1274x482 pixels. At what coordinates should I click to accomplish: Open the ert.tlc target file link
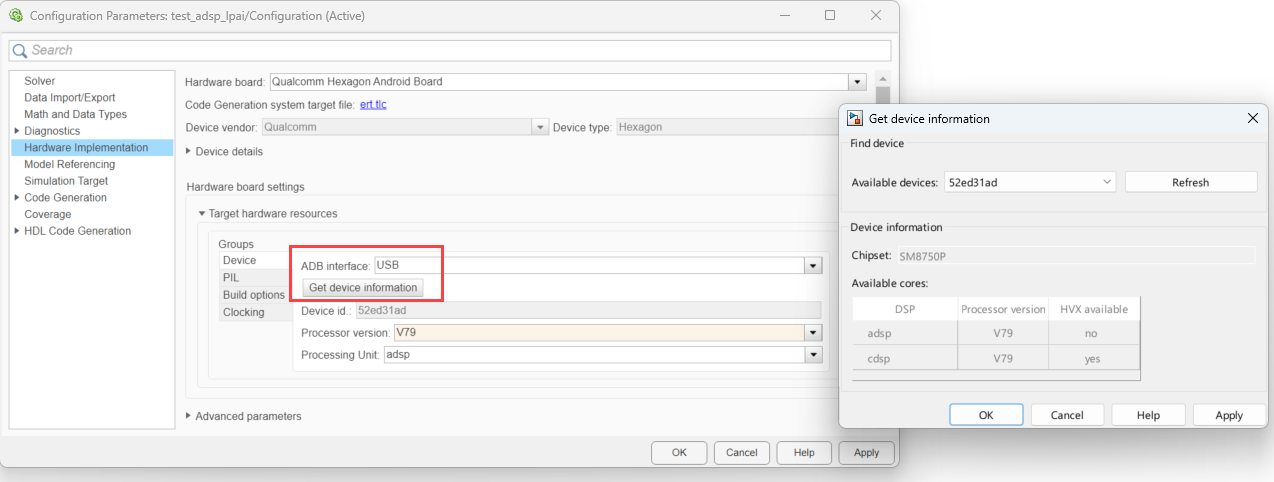[x=372, y=105]
